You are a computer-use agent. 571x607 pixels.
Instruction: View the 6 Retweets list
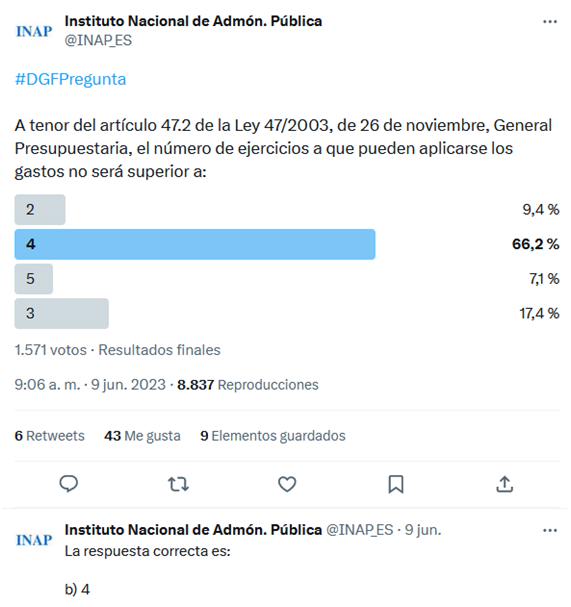50,436
